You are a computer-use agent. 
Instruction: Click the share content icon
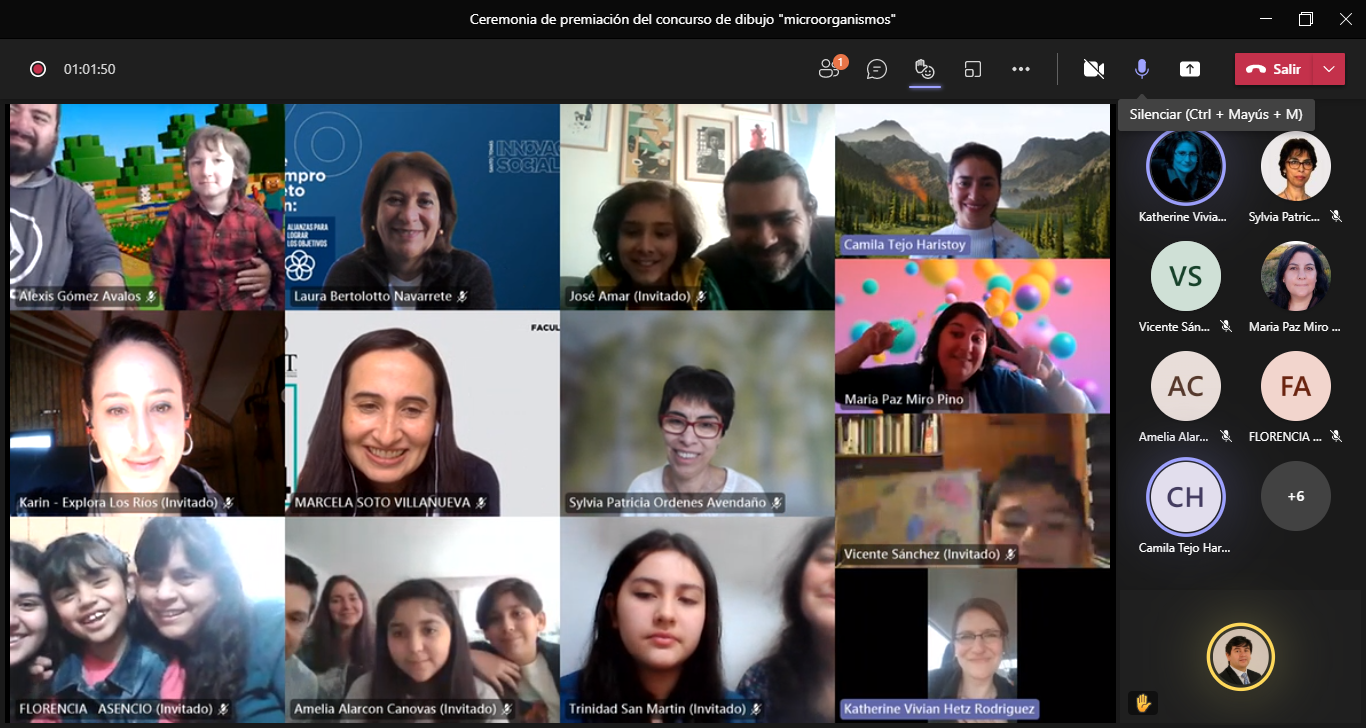(x=1189, y=69)
